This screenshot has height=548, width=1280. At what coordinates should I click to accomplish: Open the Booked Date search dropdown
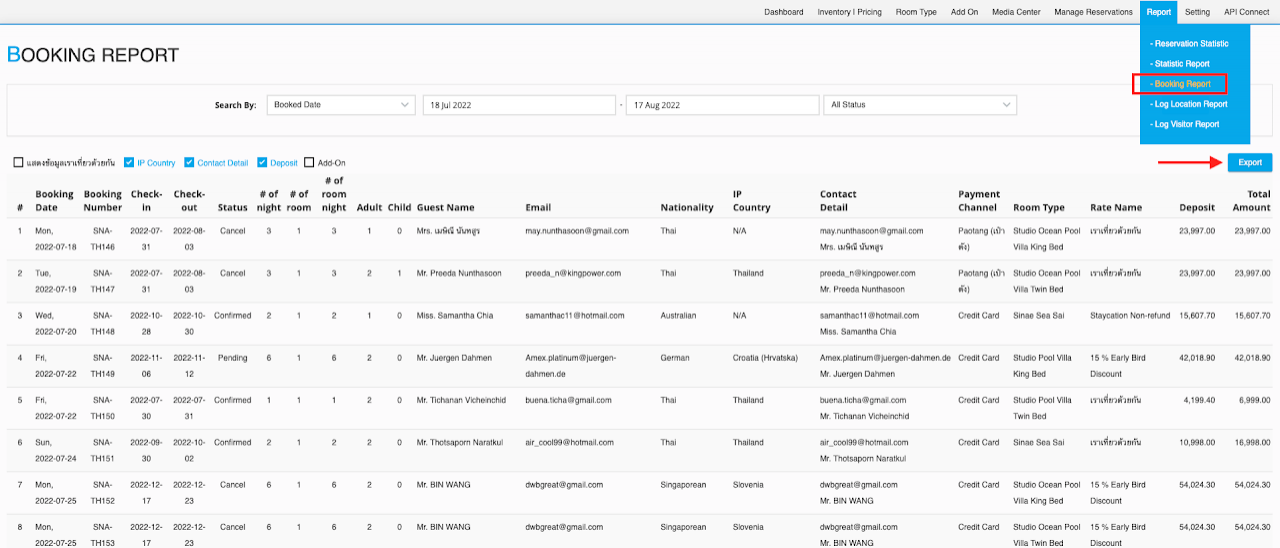point(340,105)
